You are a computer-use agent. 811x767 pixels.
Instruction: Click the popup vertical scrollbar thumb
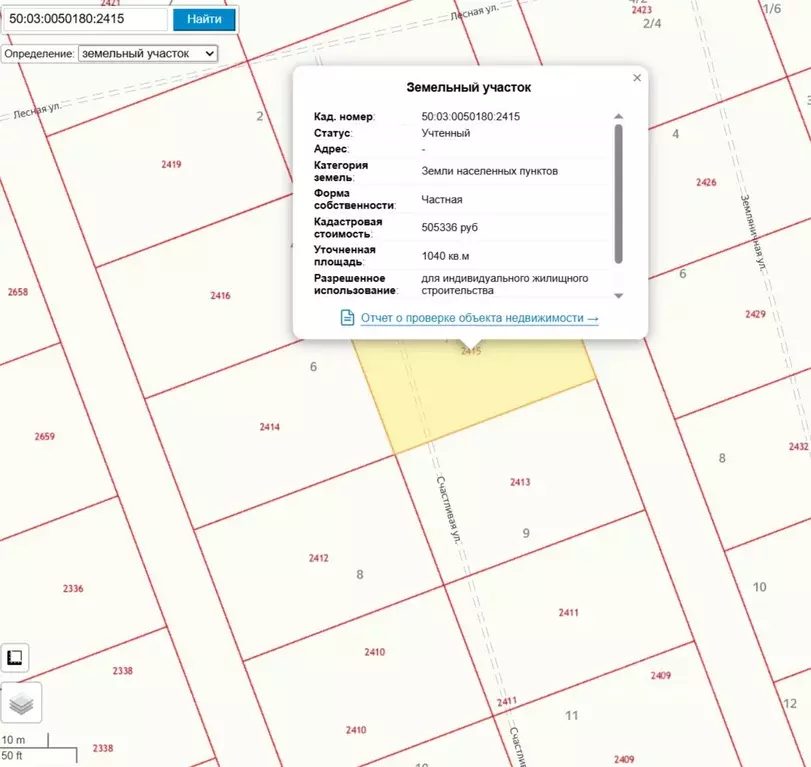(619, 194)
